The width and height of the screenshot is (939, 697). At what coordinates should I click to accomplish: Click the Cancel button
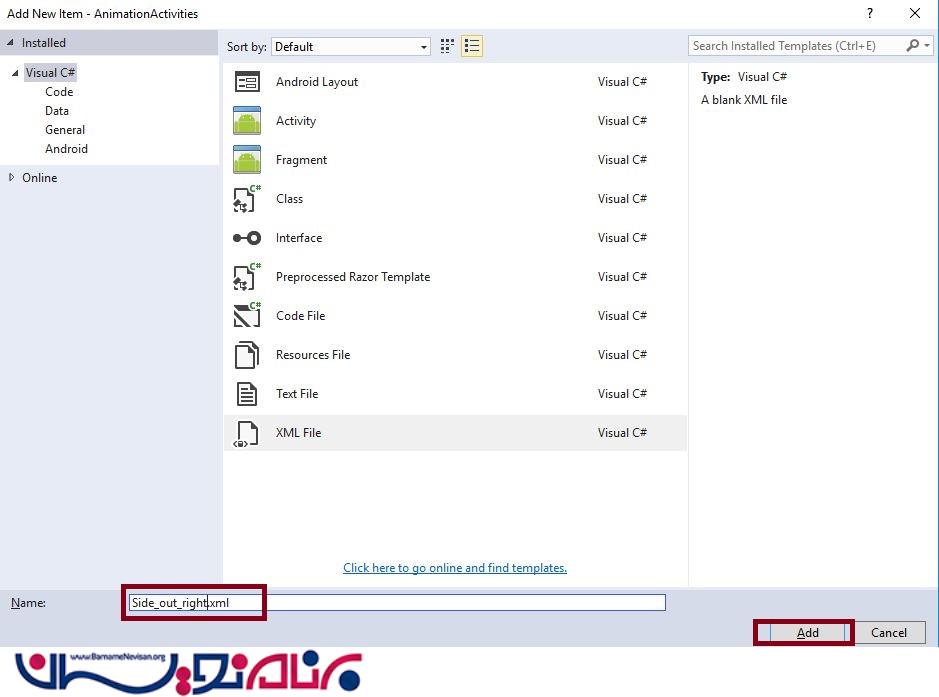[x=889, y=632]
